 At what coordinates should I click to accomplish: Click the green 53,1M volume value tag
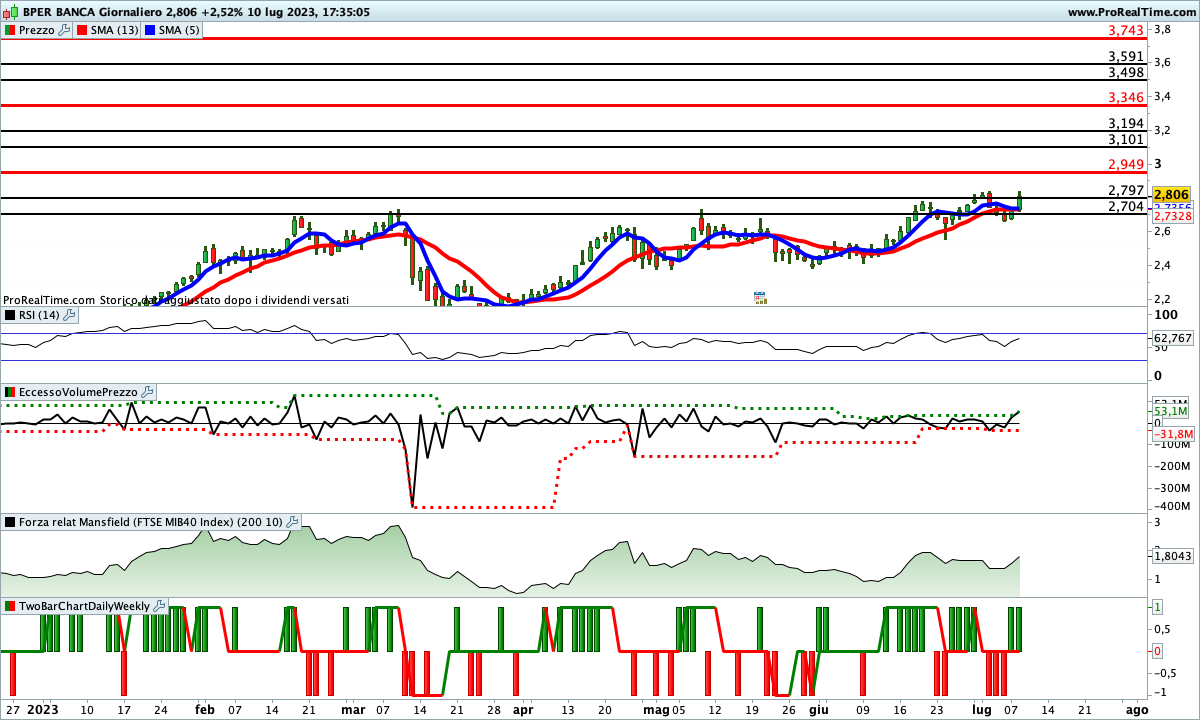[1170, 411]
